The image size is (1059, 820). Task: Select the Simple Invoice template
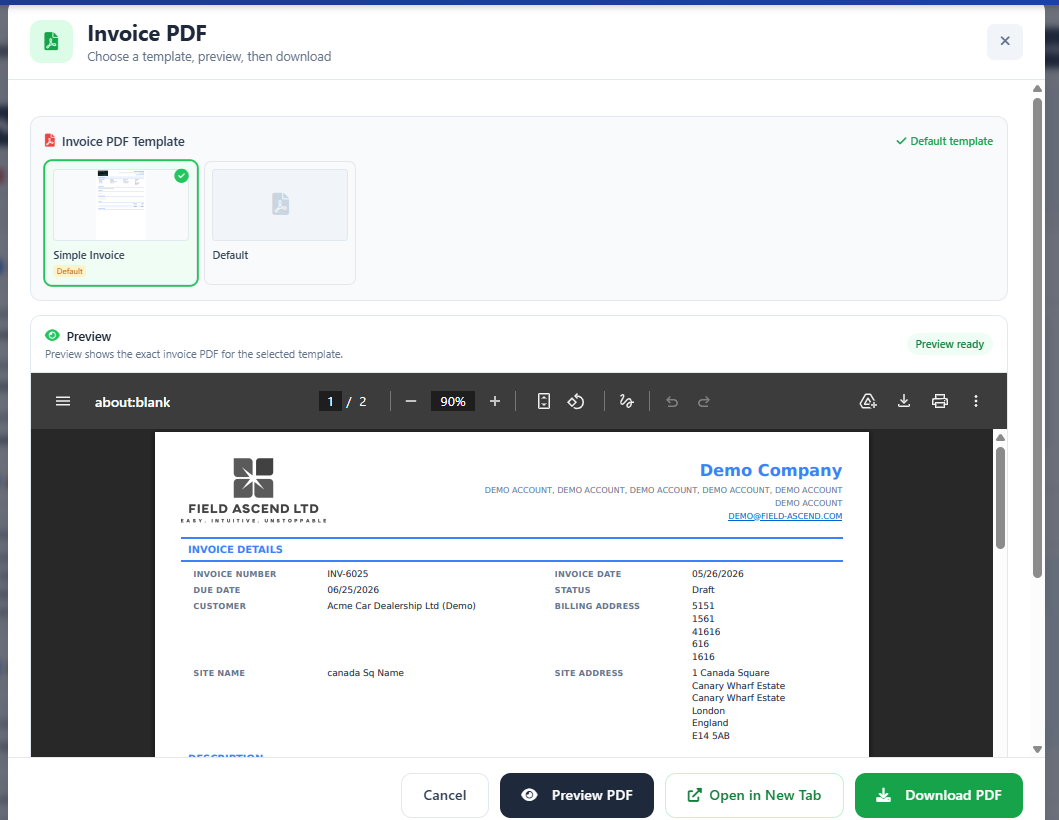click(121, 223)
